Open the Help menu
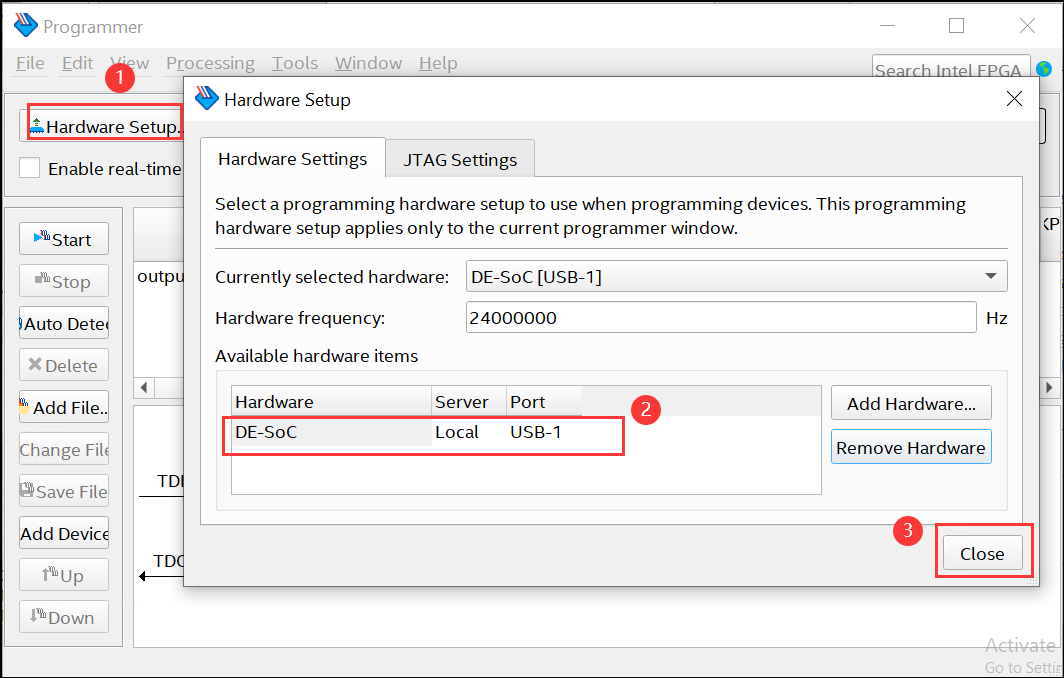Screen dimensions: 1064x678 pos(438,63)
